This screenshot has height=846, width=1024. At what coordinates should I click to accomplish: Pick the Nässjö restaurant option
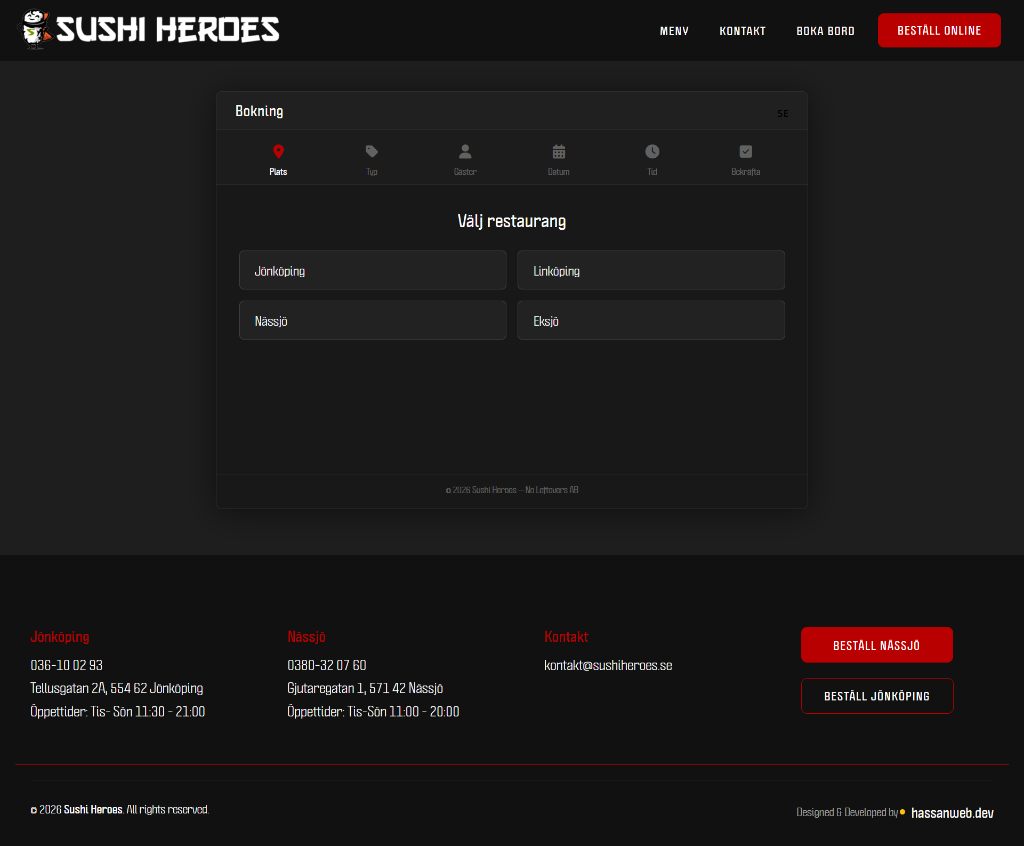(x=372, y=321)
